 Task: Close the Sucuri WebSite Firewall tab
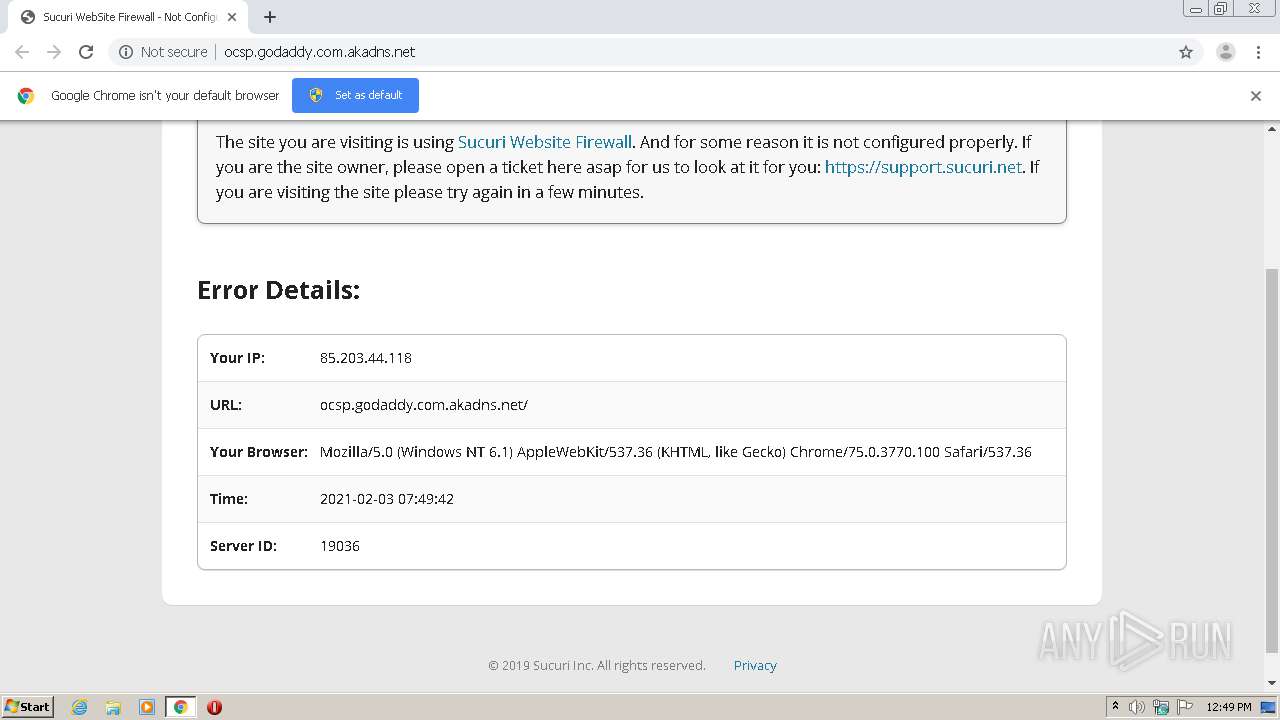232,17
